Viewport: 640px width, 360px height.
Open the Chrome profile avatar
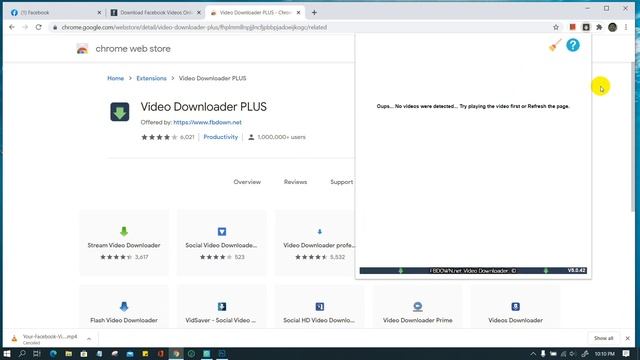coord(612,27)
